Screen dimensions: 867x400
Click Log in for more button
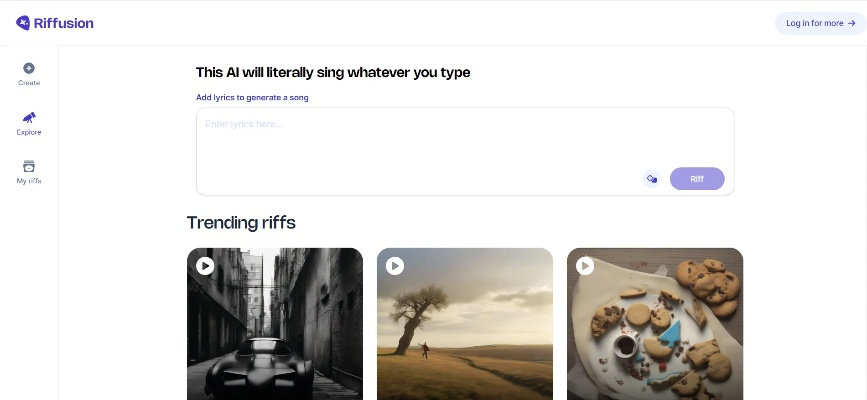(820, 23)
